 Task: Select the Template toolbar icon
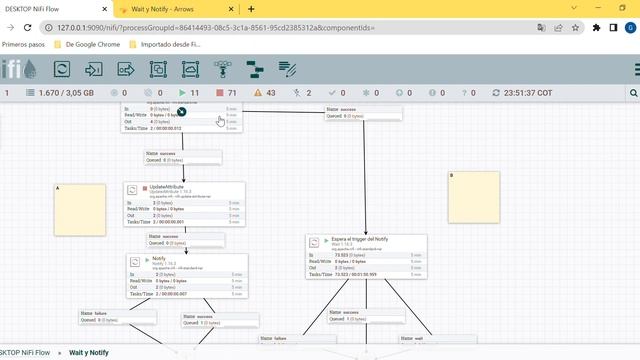[255, 69]
